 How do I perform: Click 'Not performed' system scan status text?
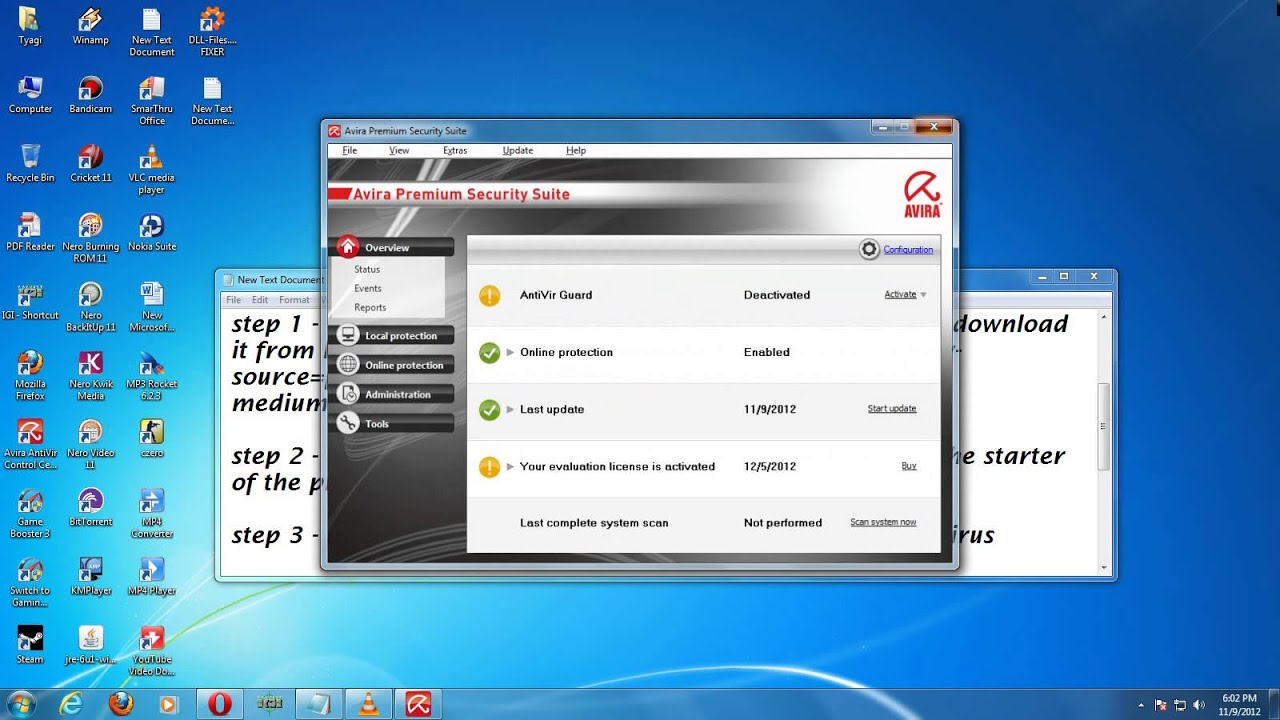pos(783,522)
